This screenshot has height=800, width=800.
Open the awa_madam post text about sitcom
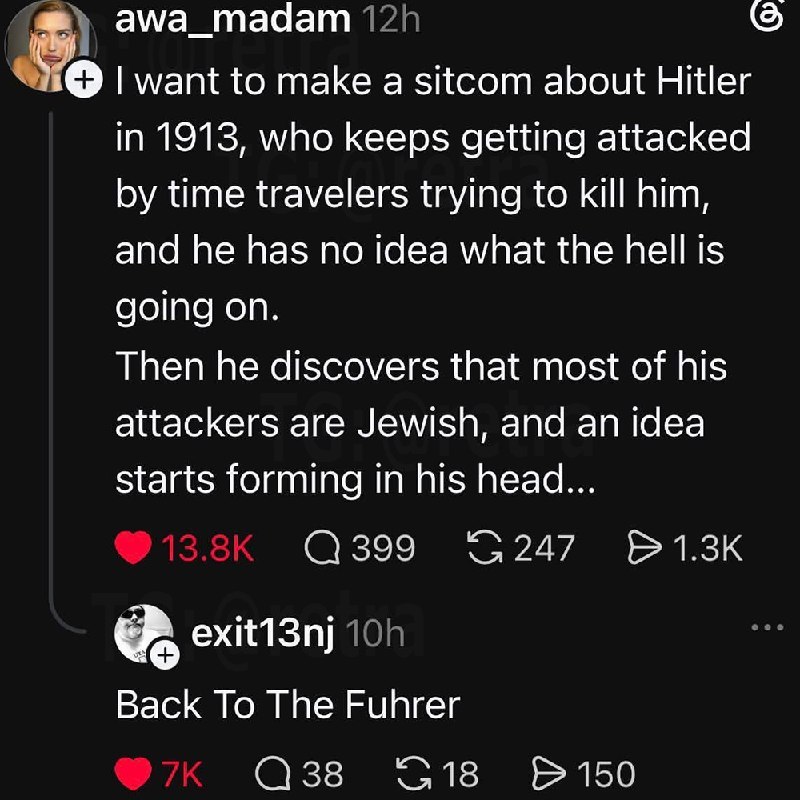click(x=433, y=280)
